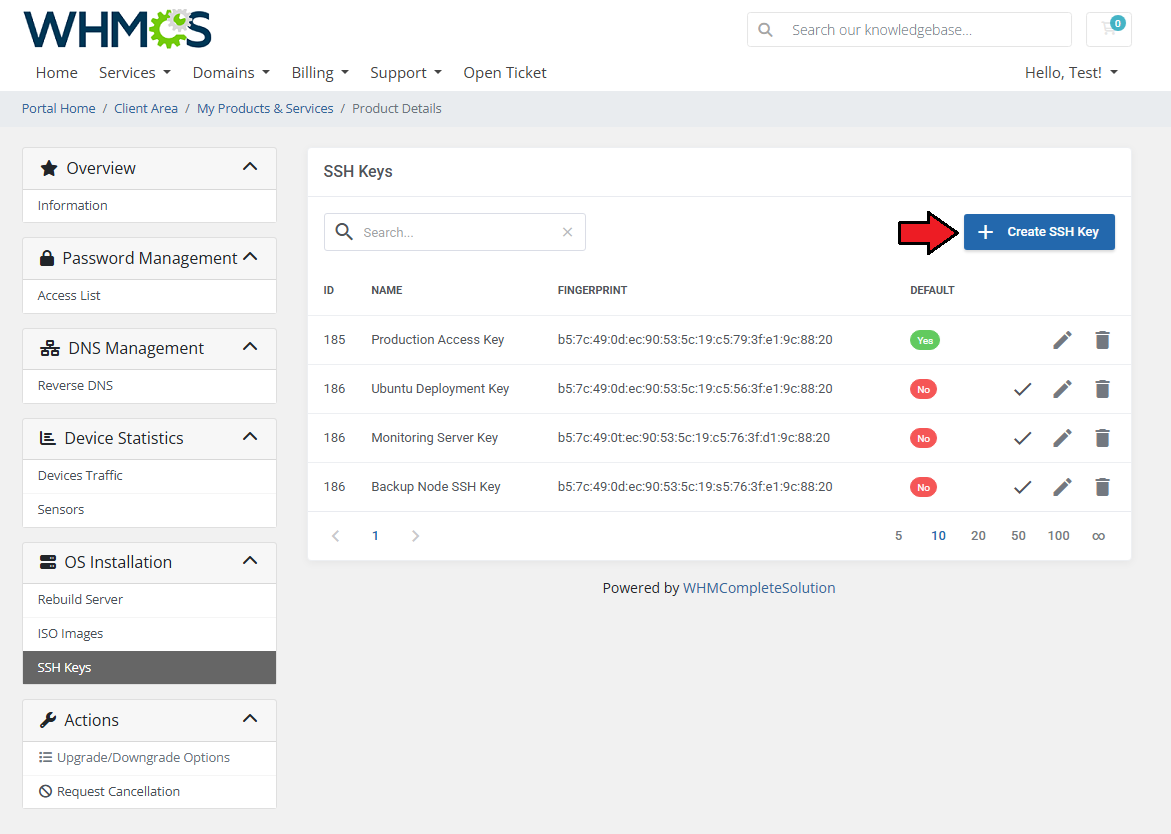Collapse the Device Statistics panel
Screen dimensions: 1171x834
pos(250,436)
